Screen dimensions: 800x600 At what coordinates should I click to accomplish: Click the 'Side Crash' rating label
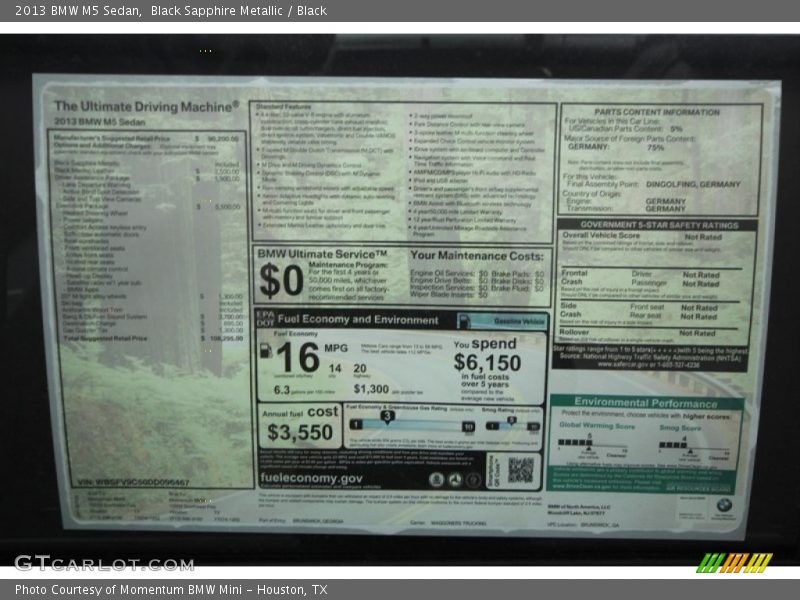click(x=570, y=310)
